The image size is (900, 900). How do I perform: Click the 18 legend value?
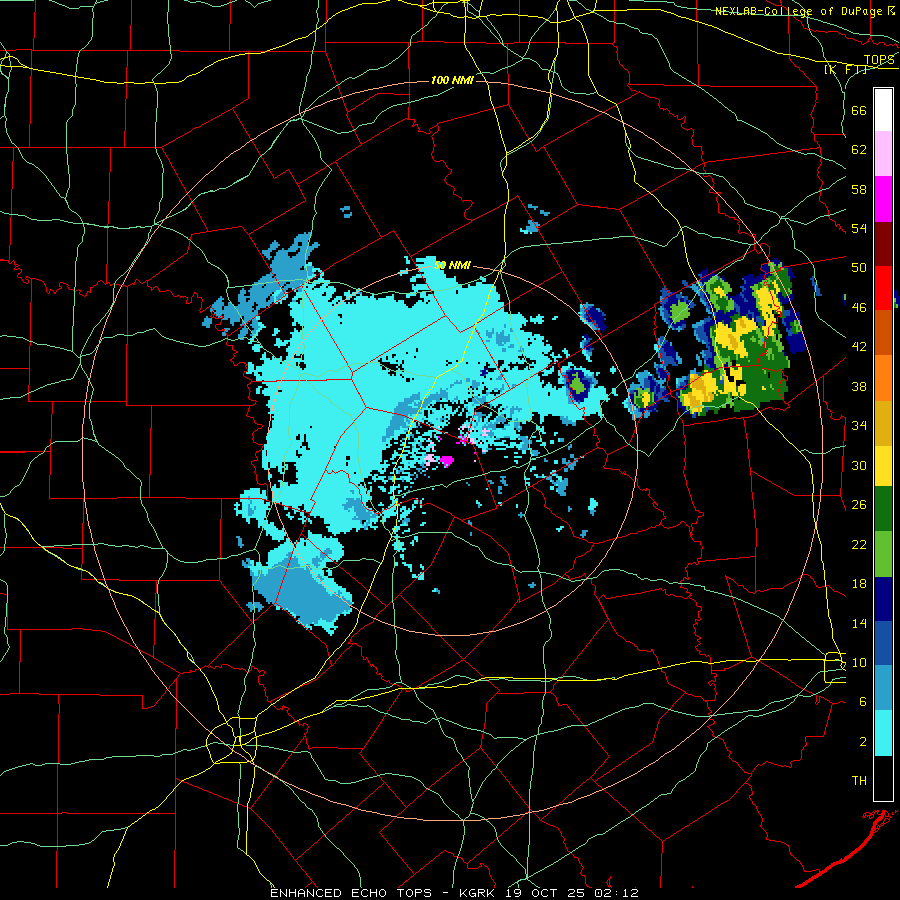click(859, 584)
